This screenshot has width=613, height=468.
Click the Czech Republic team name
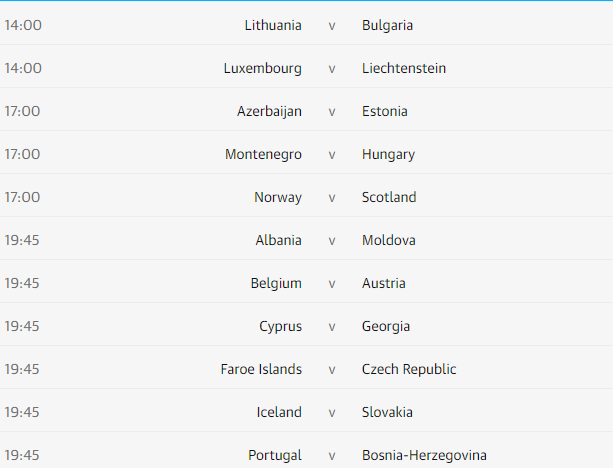409,369
